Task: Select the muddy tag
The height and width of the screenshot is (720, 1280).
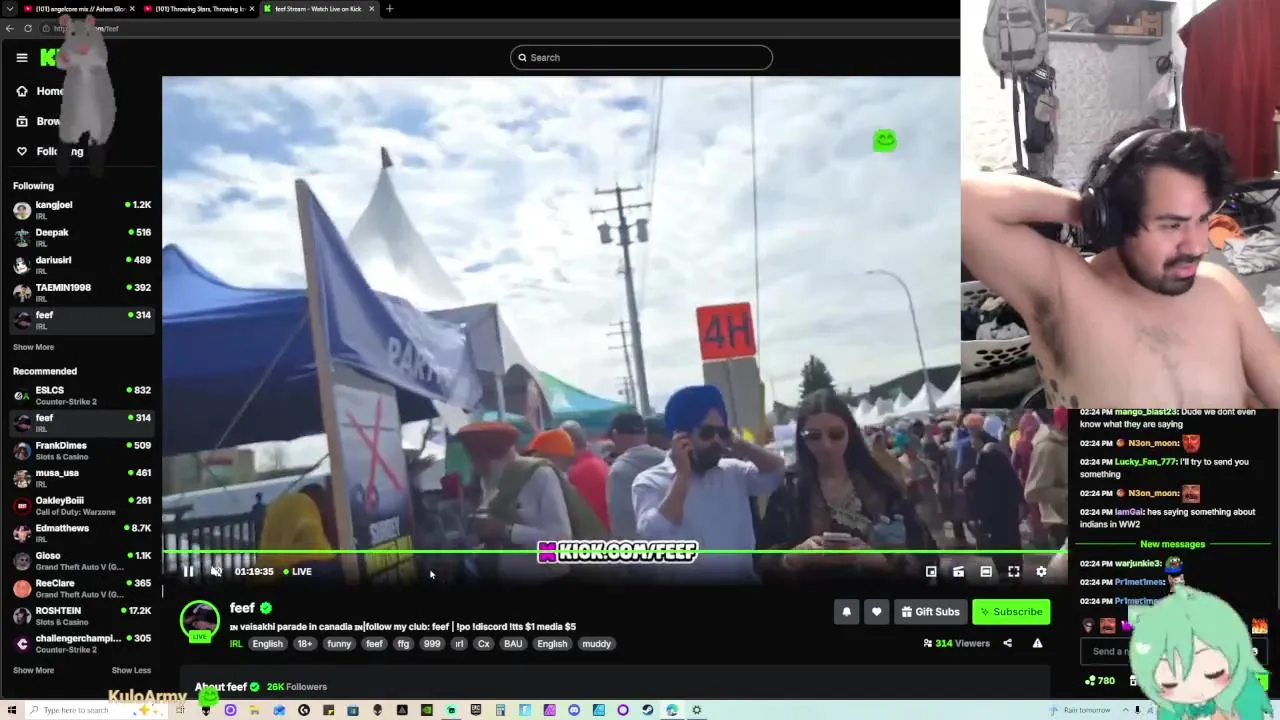Action: tap(597, 644)
